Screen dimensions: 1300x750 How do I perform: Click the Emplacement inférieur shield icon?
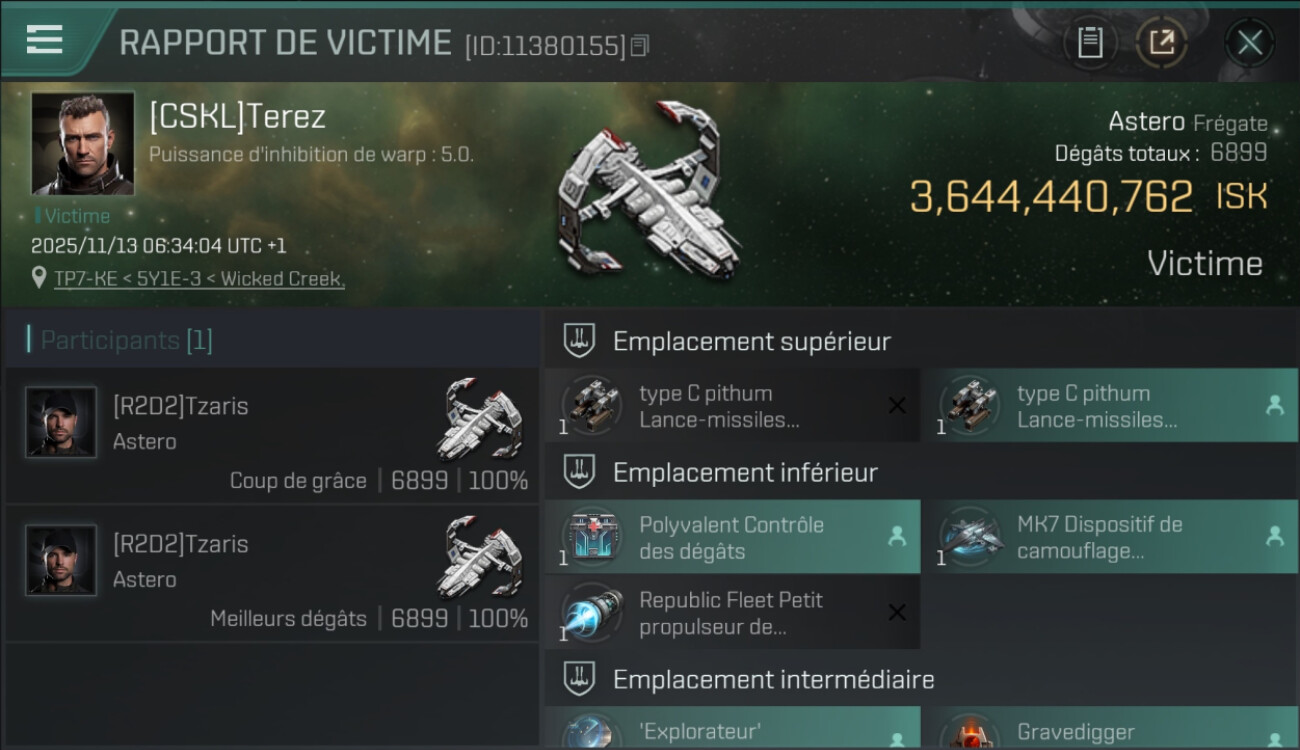[579, 472]
